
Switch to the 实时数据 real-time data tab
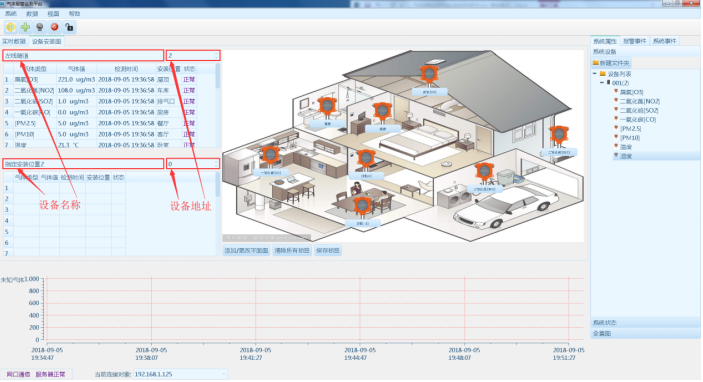coord(14,41)
